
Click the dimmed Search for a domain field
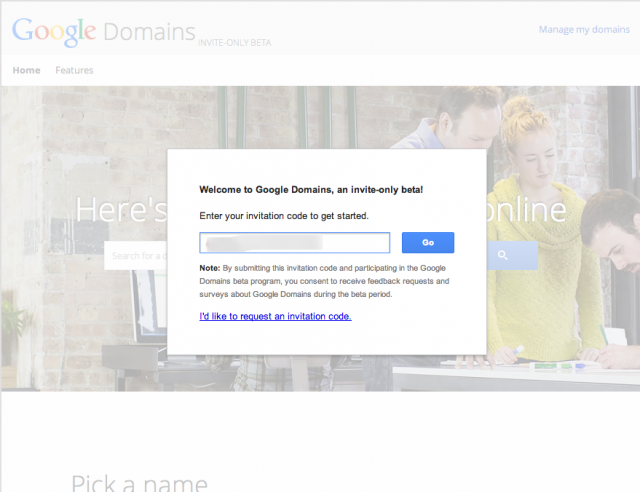135,256
